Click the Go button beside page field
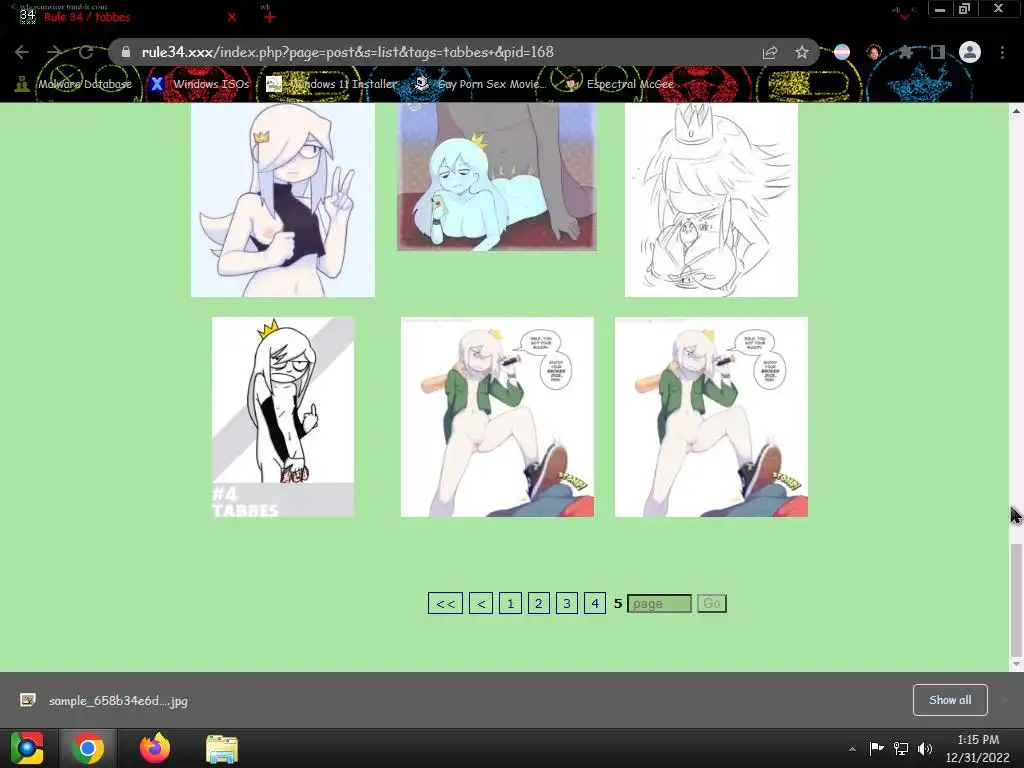1024x768 pixels. click(x=712, y=603)
